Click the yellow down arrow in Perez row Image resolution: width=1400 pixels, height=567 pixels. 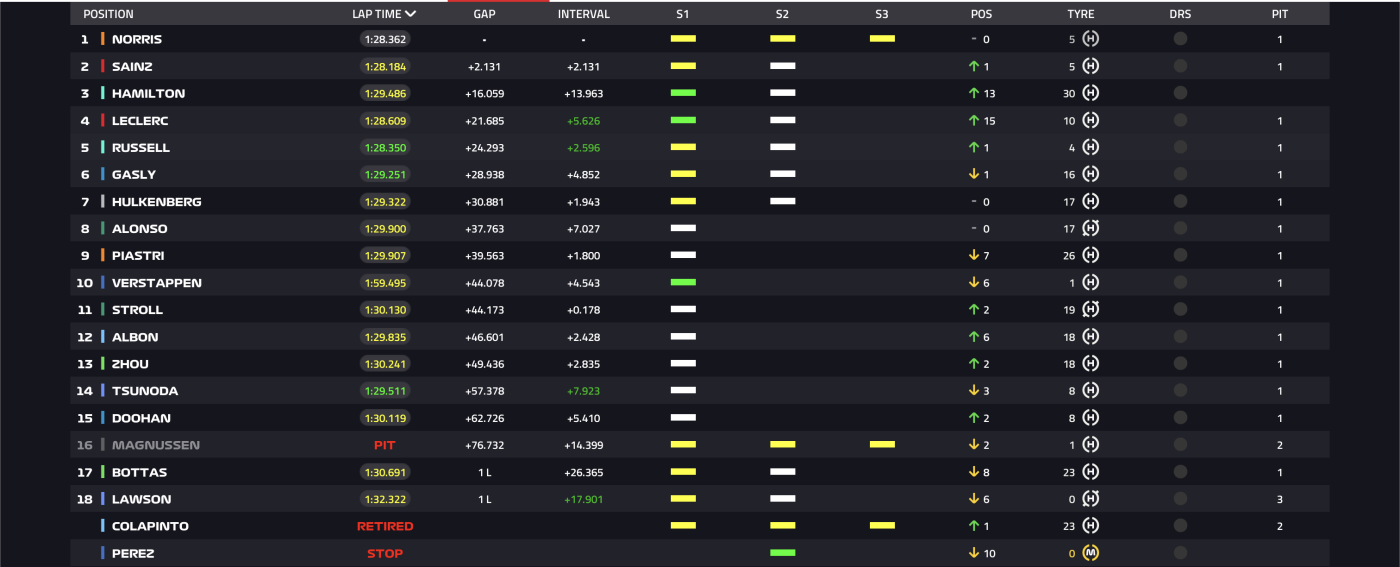point(973,552)
